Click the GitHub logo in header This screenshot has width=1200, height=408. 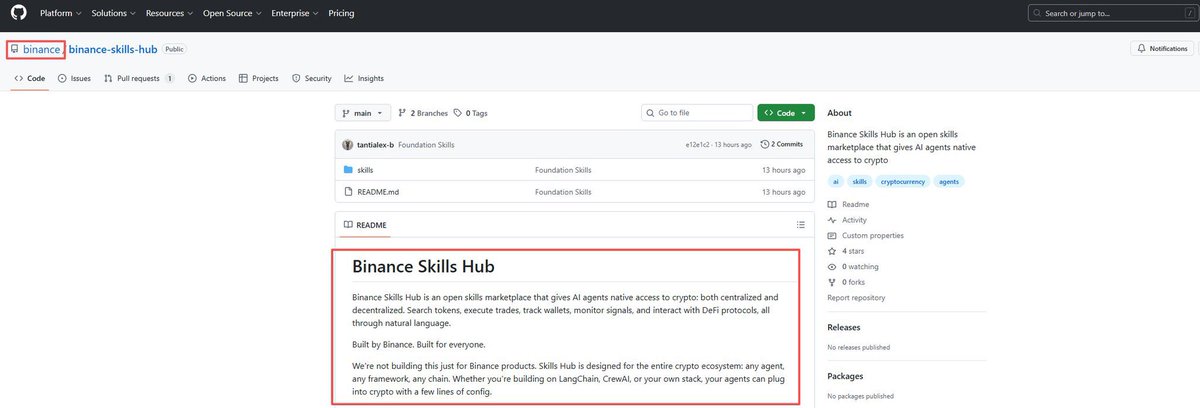19,14
